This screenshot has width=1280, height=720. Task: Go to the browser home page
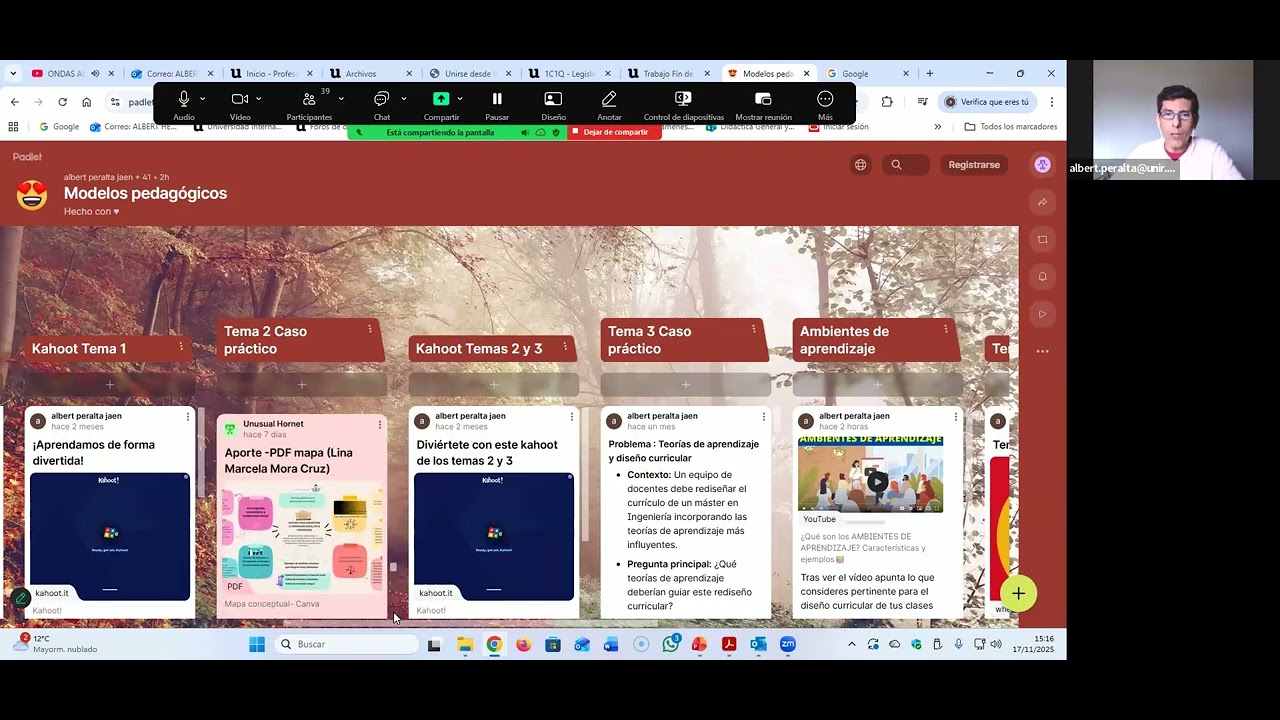pos(87,102)
